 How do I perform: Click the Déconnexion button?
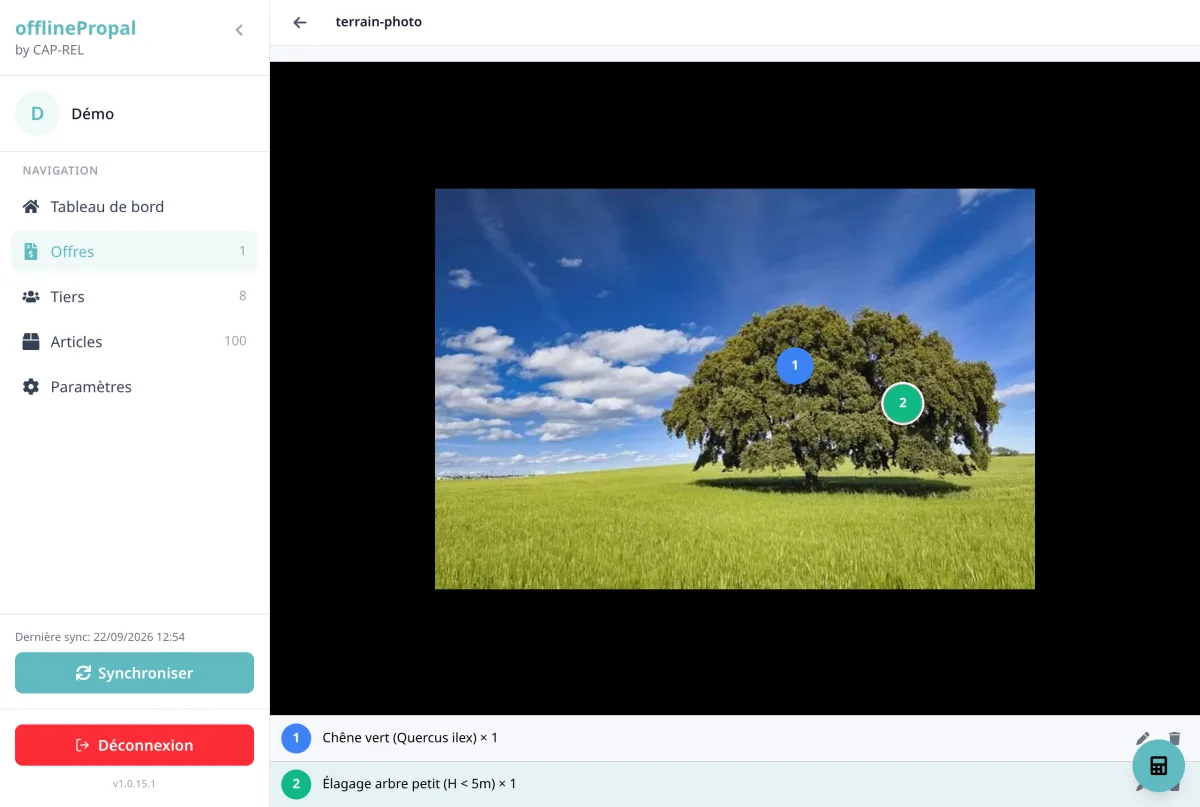(x=134, y=745)
